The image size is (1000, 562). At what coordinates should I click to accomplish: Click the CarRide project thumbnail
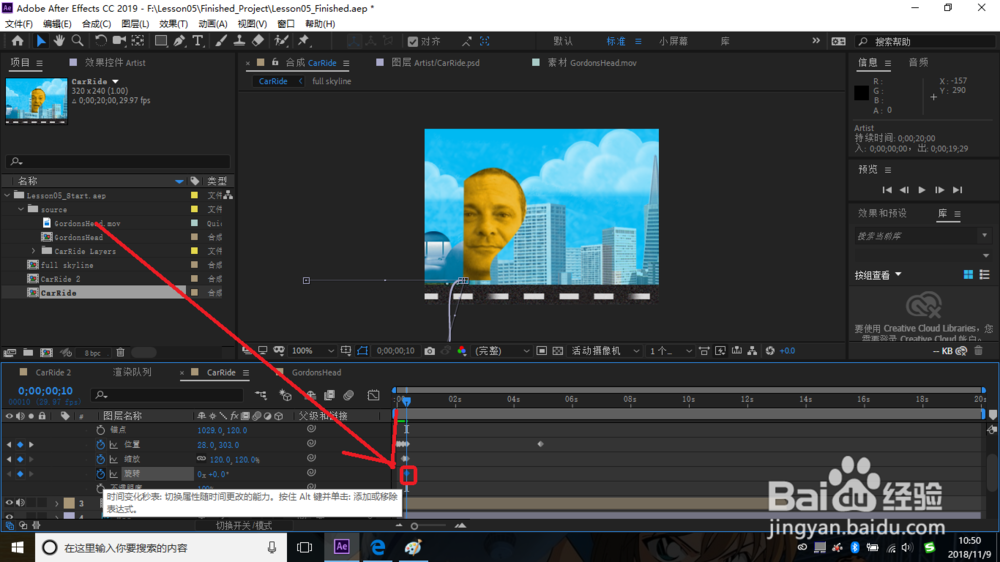(36, 101)
